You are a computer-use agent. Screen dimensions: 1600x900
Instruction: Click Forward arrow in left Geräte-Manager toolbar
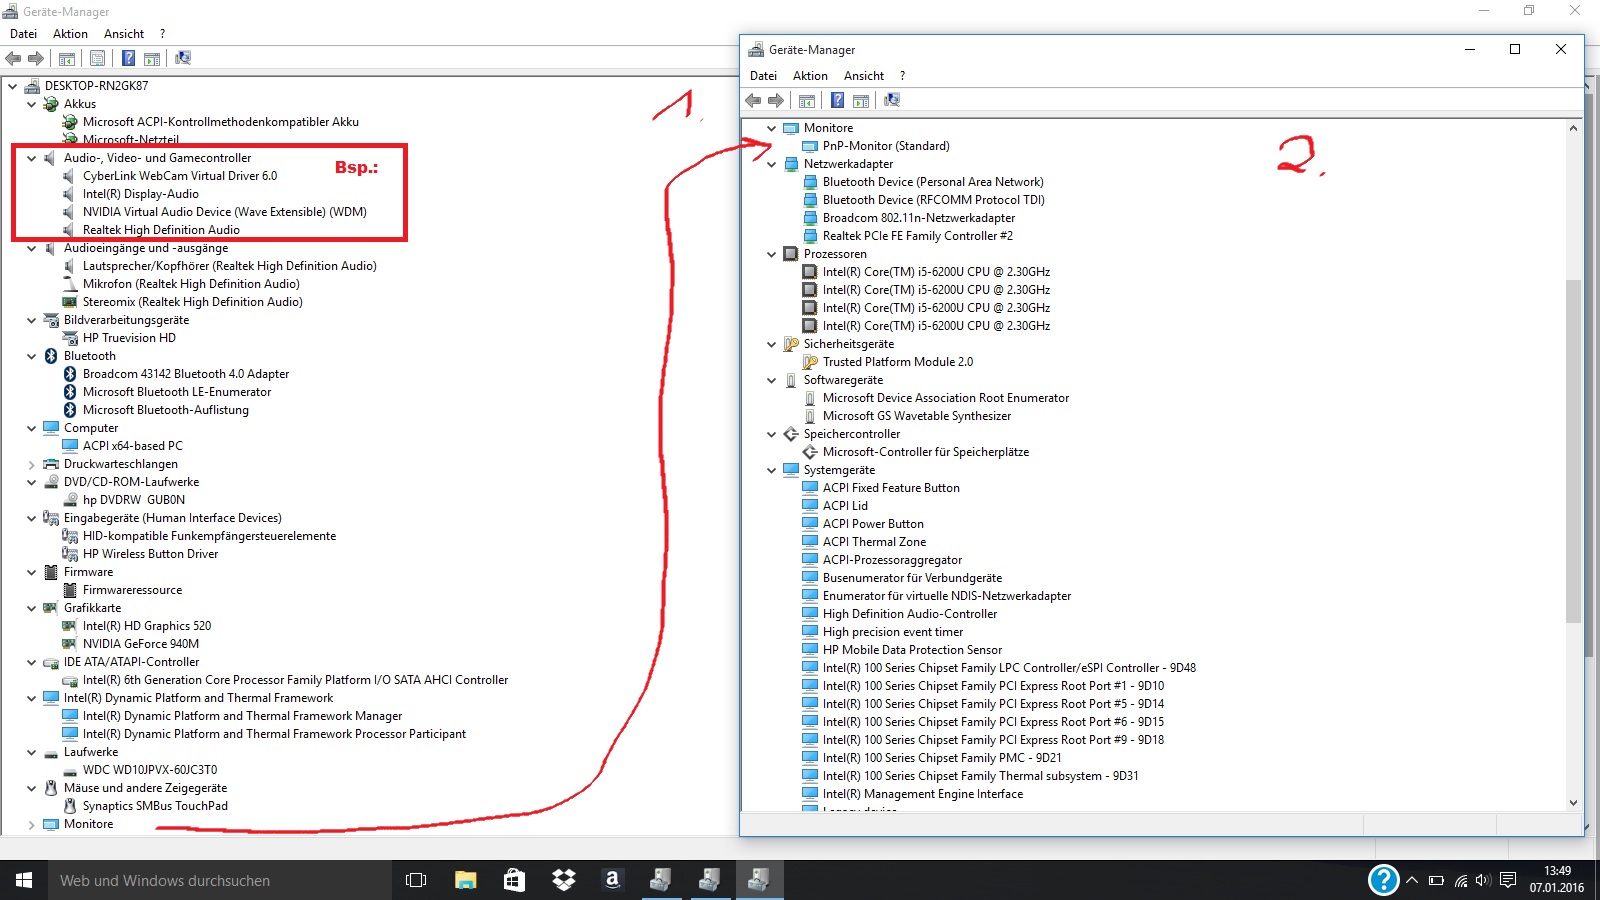[36, 58]
